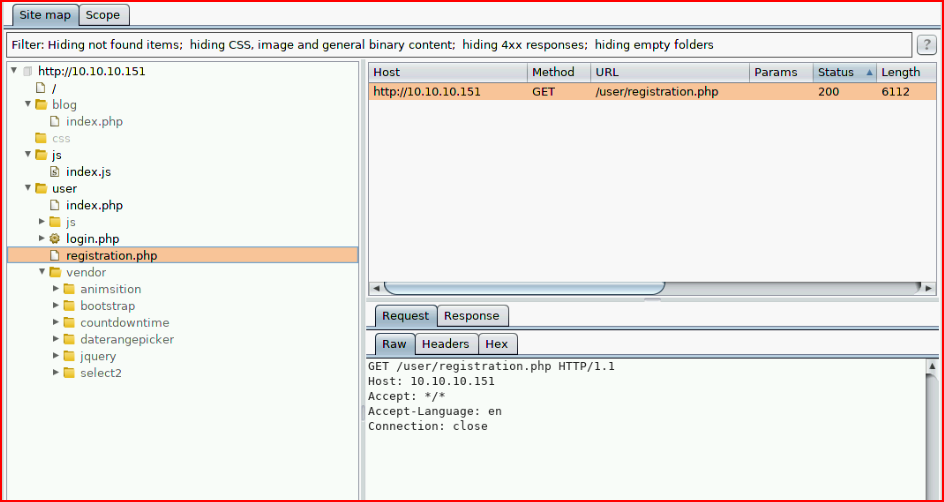Expand the jquery folder
The image size is (944, 502).
(x=56, y=356)
